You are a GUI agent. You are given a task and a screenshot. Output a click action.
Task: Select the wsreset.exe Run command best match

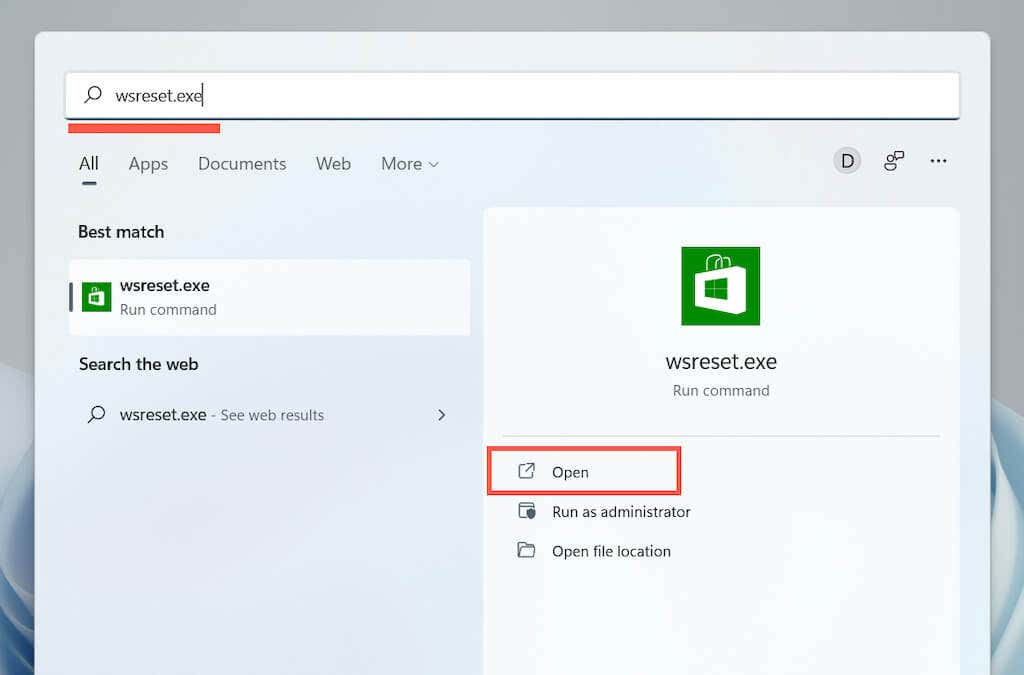click(270, 298)
